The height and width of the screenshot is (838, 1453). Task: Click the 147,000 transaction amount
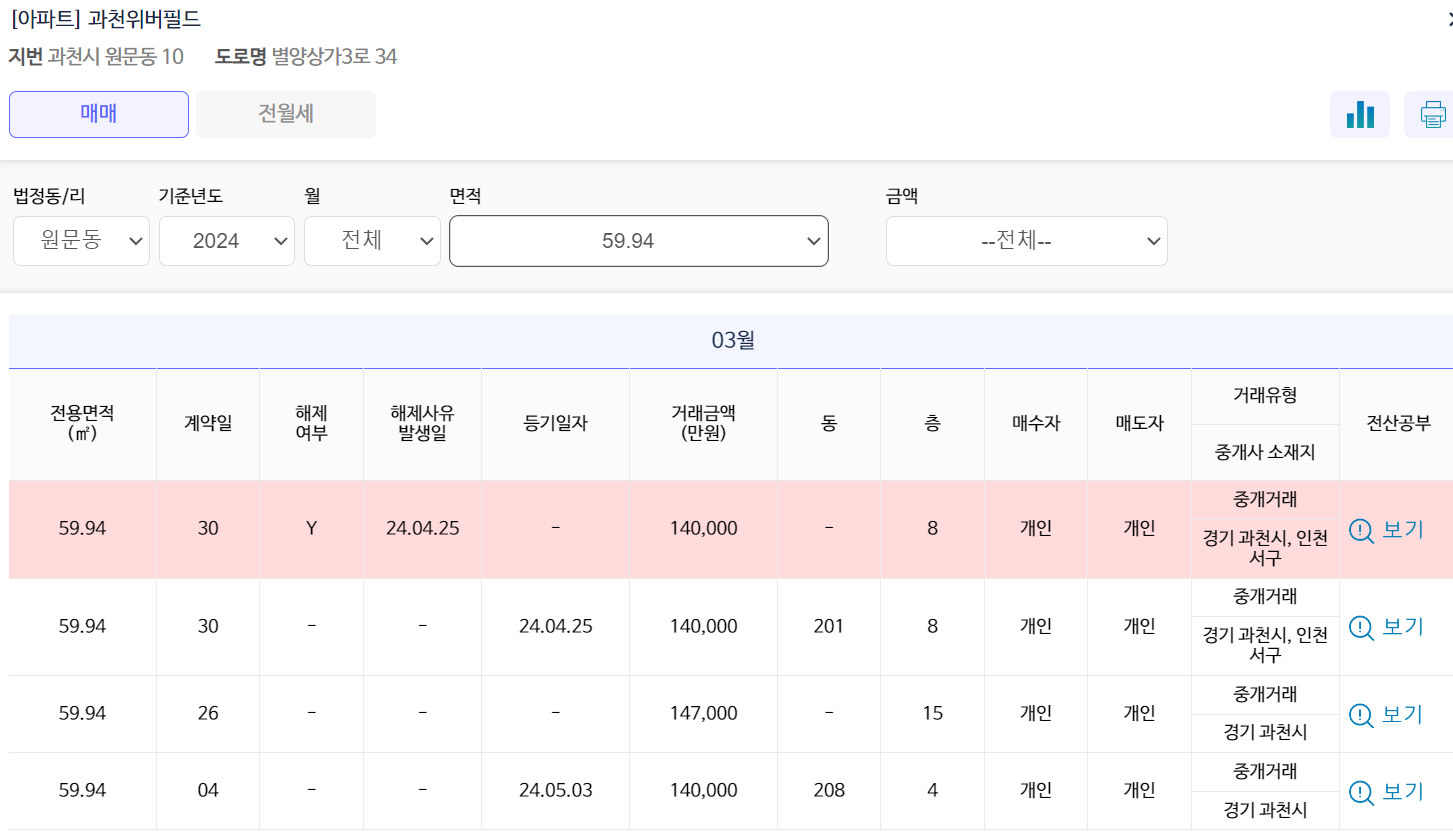pos(703,713)
